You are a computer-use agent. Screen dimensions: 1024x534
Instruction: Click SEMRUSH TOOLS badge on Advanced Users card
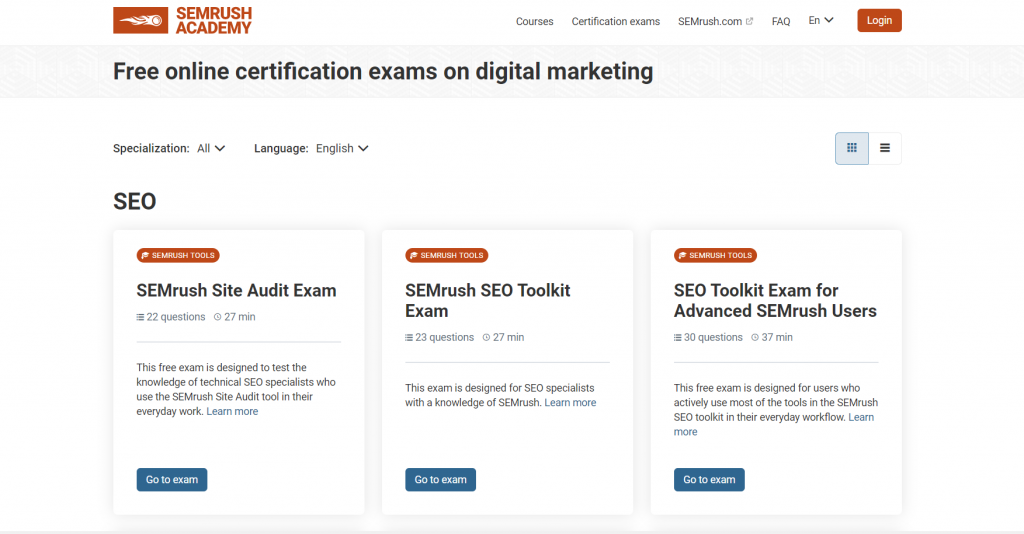coord(715,255)
